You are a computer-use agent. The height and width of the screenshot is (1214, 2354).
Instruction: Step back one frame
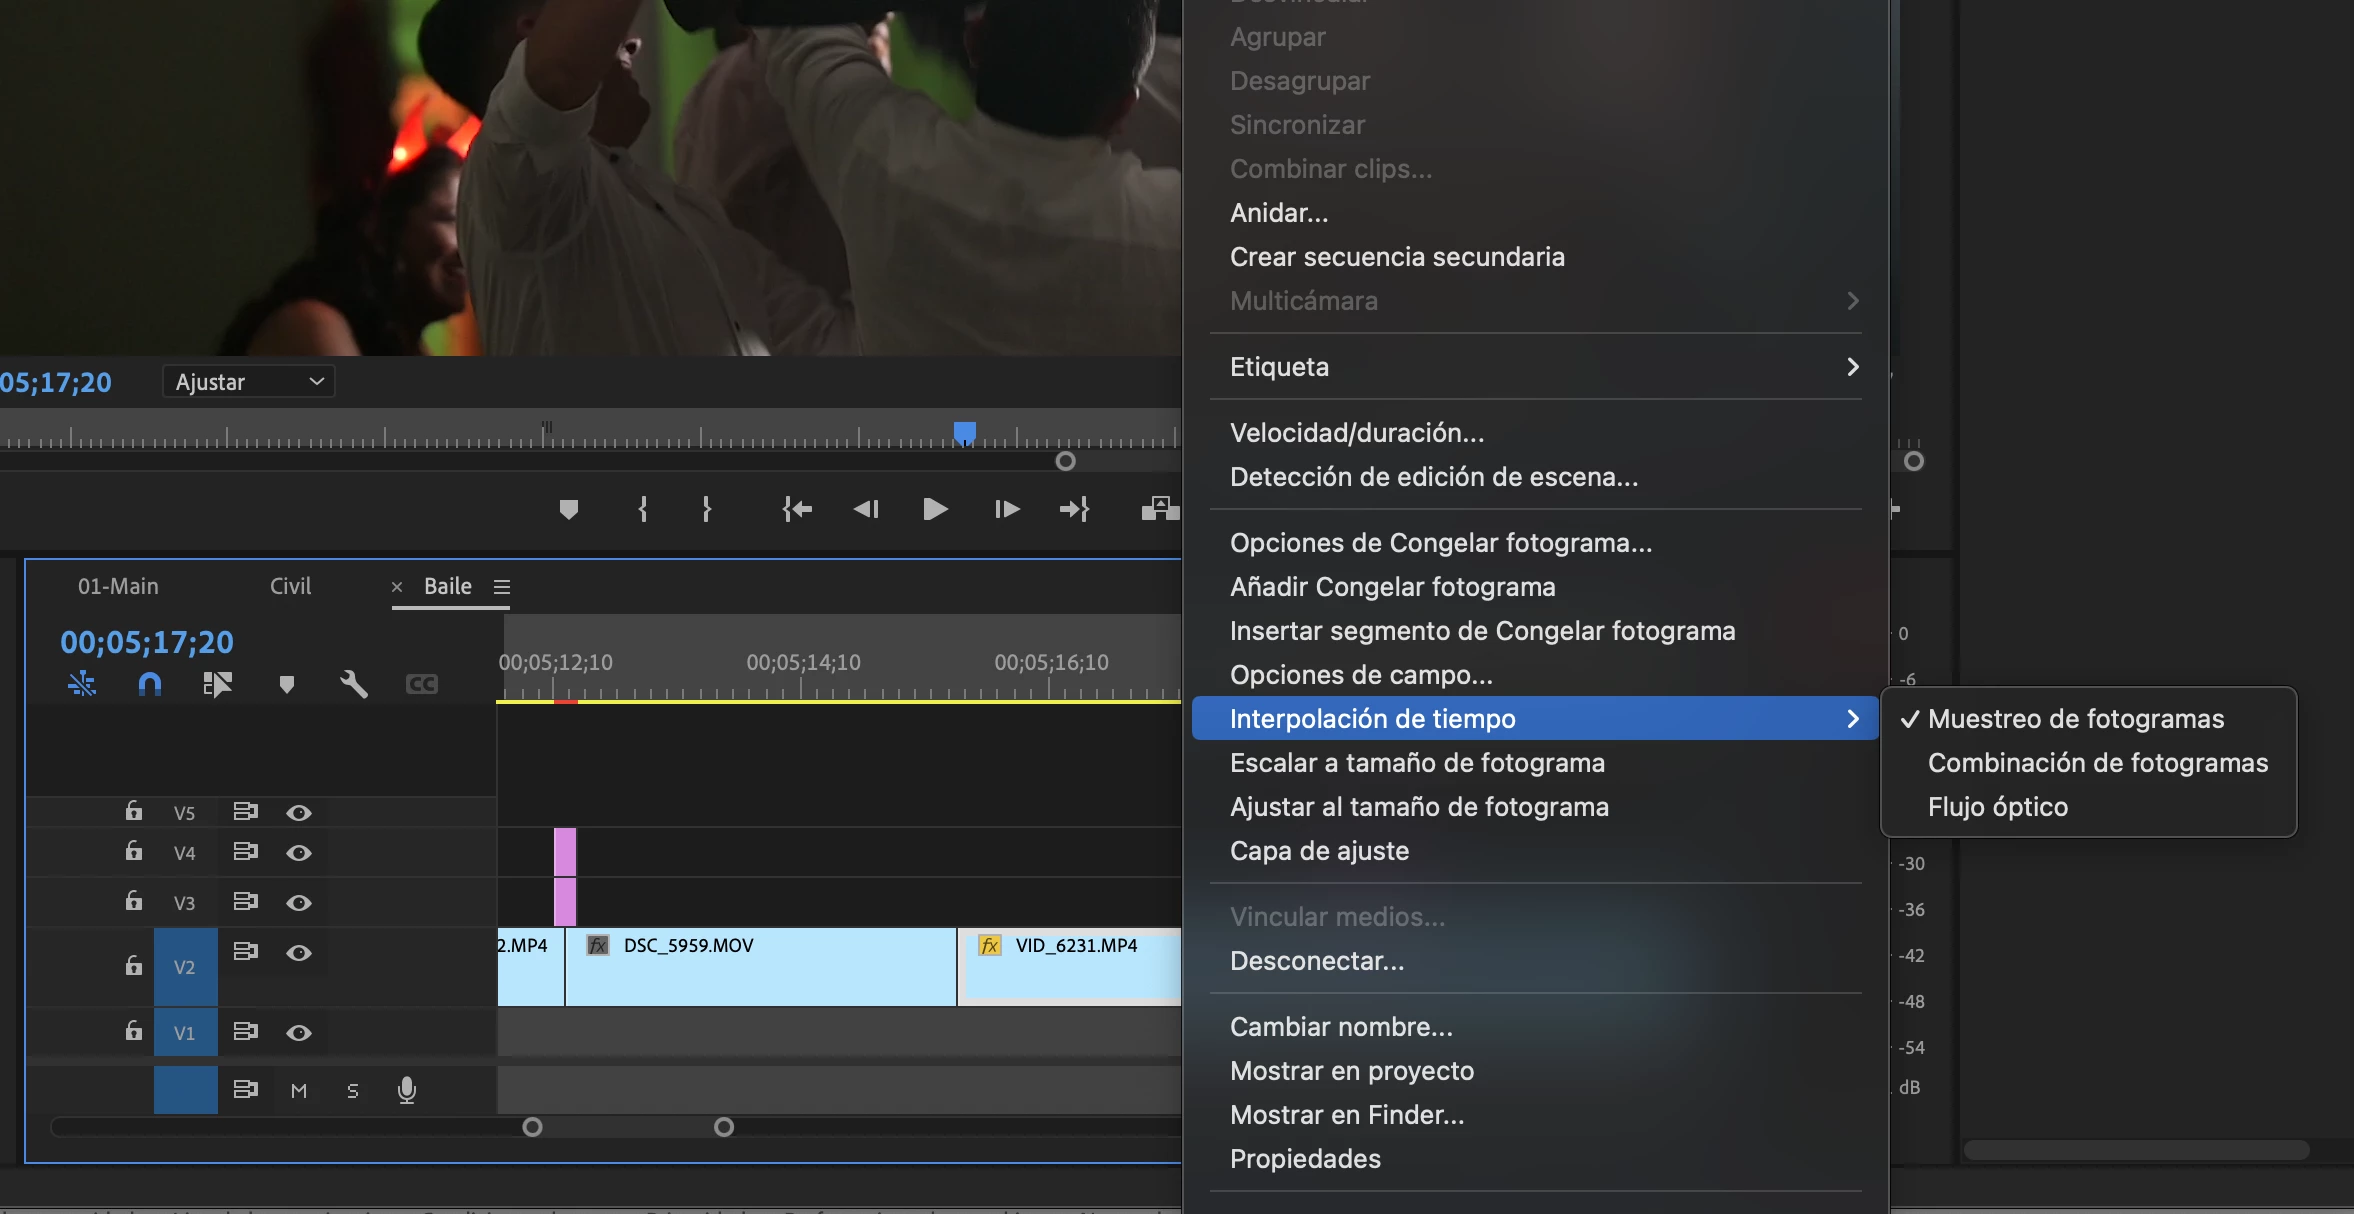(866, 509)
